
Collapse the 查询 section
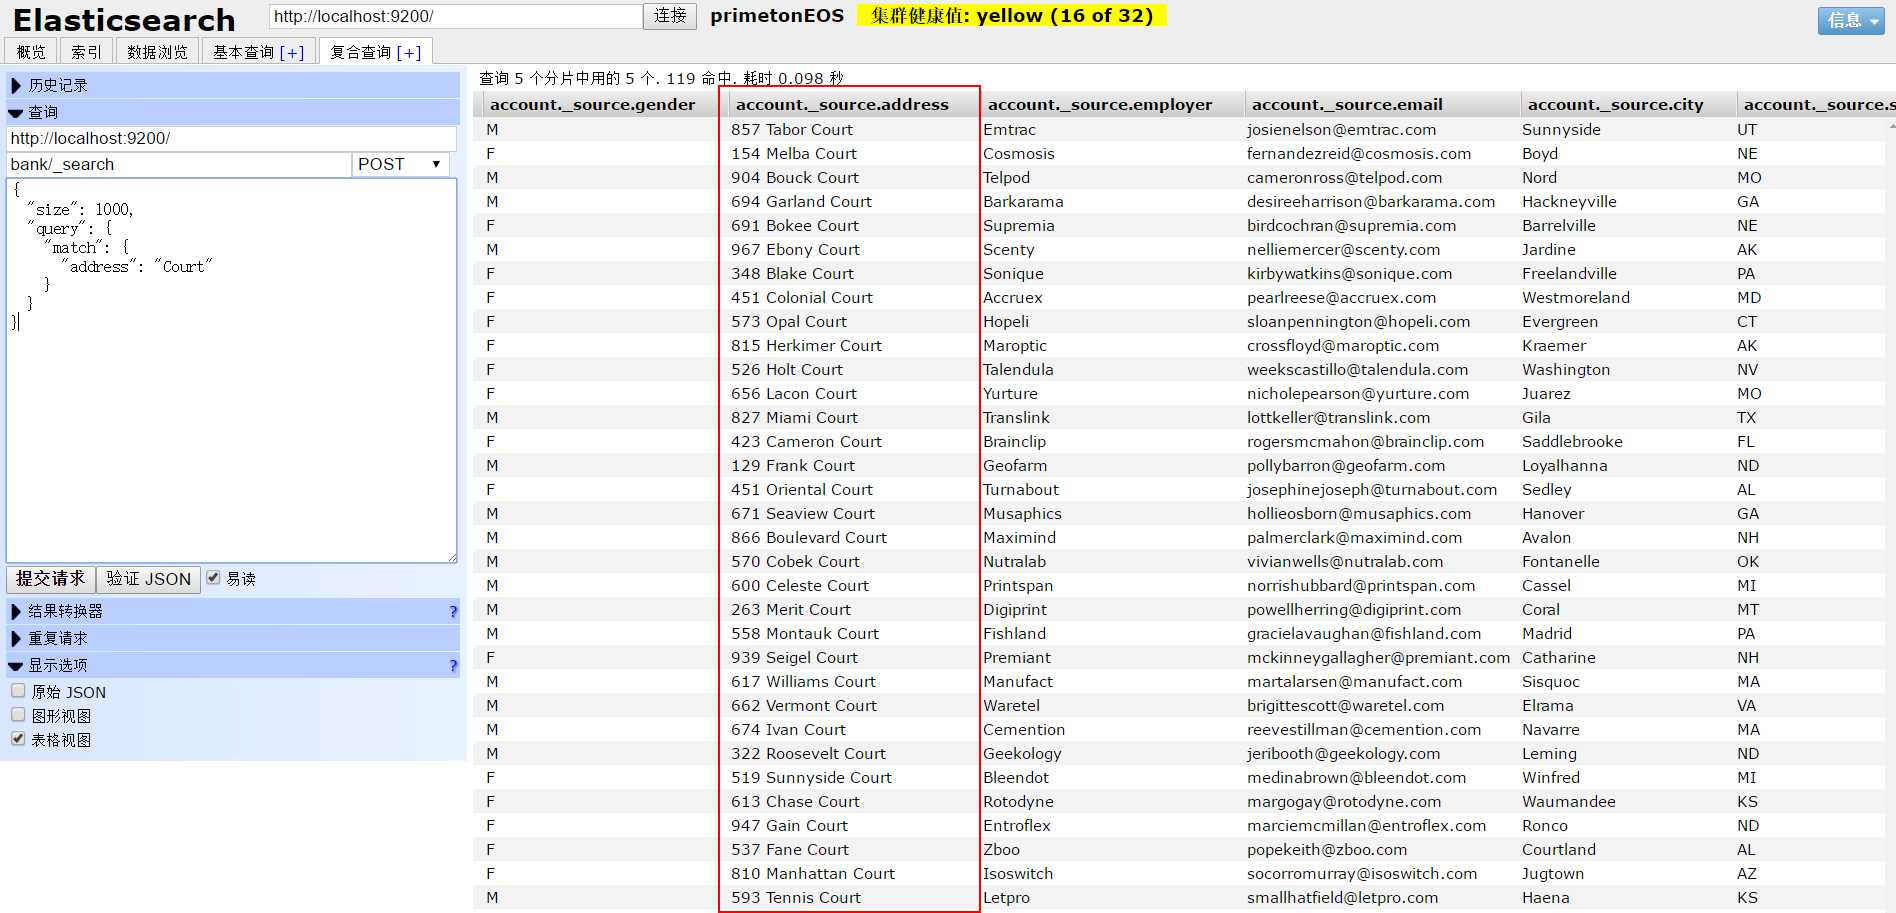point(233,112)
